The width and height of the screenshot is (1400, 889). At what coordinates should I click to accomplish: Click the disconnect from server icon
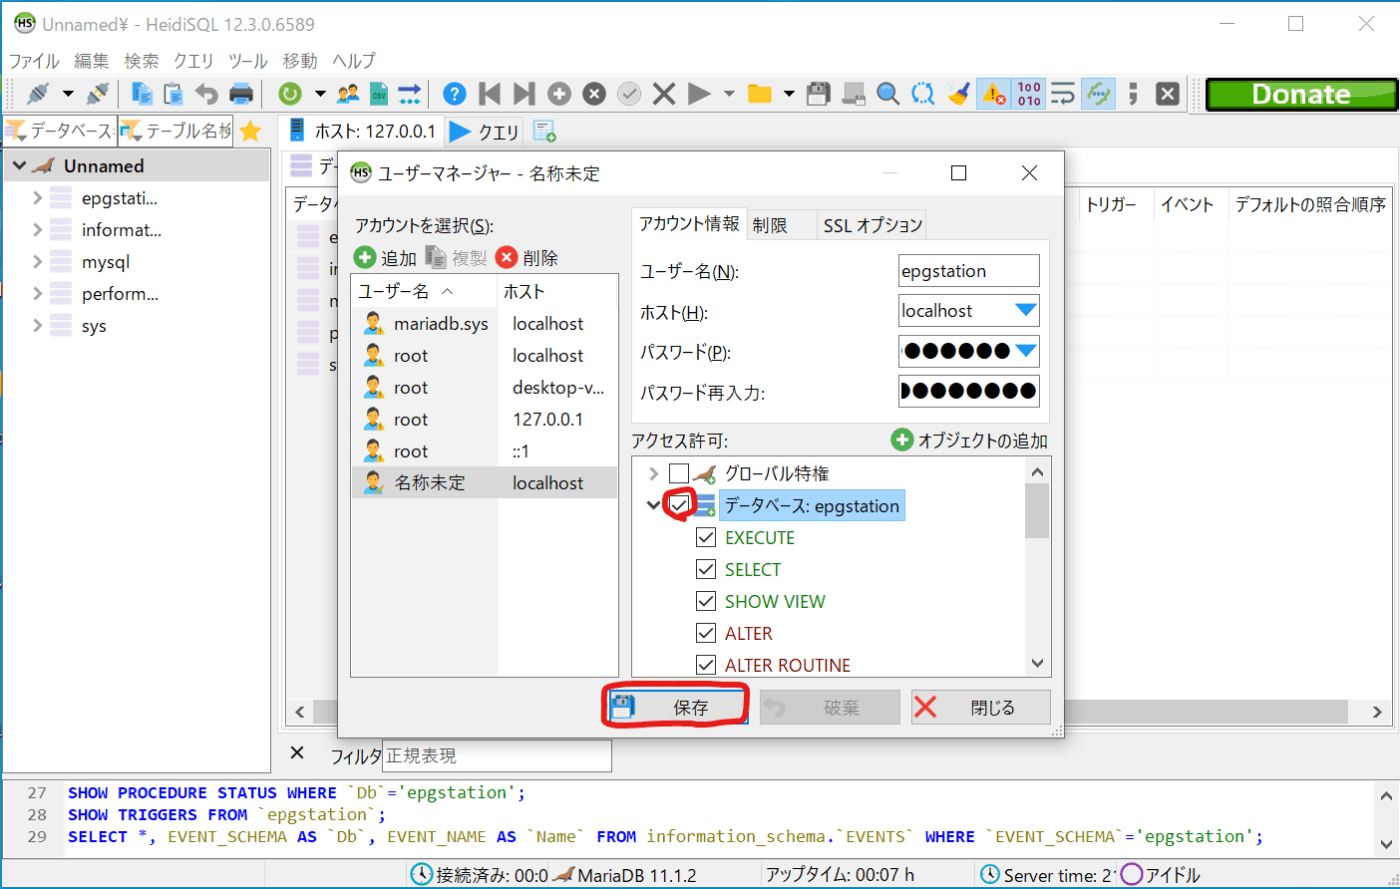tap(97, 94)
